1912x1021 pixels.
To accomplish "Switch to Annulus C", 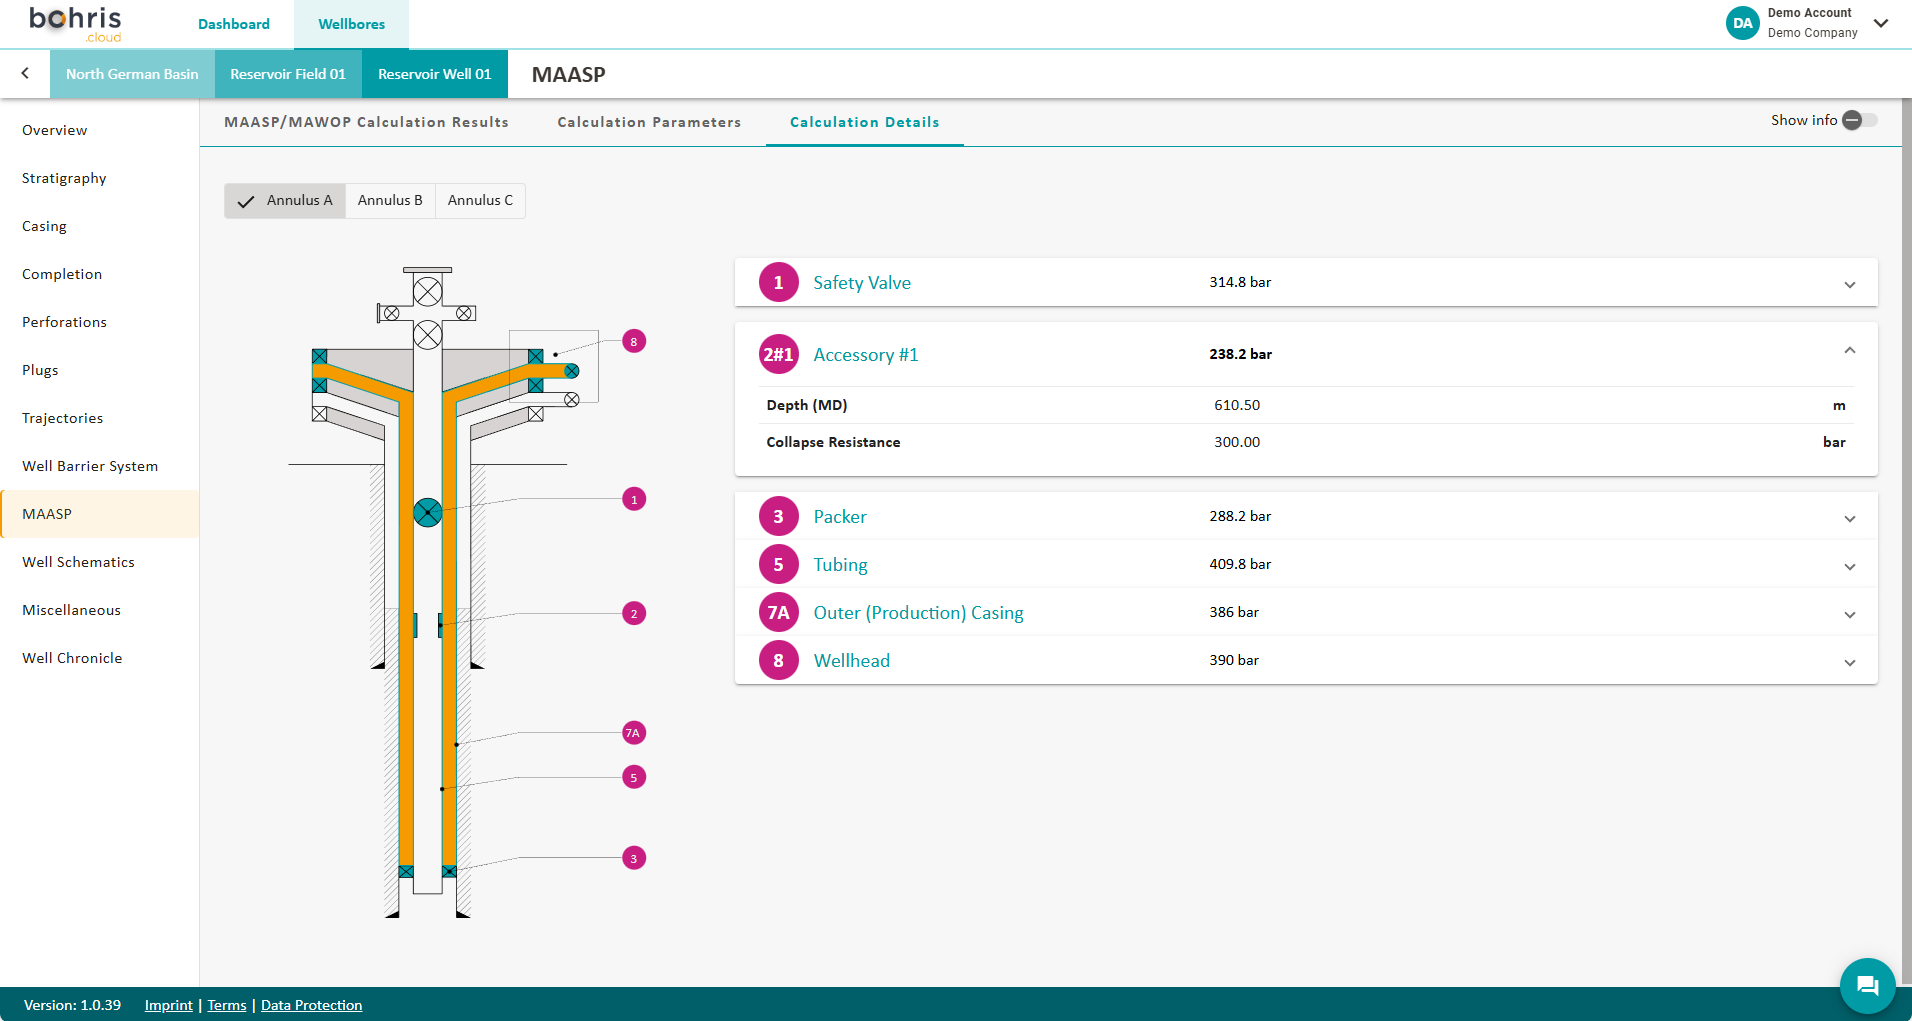I will tap(480, 201).
